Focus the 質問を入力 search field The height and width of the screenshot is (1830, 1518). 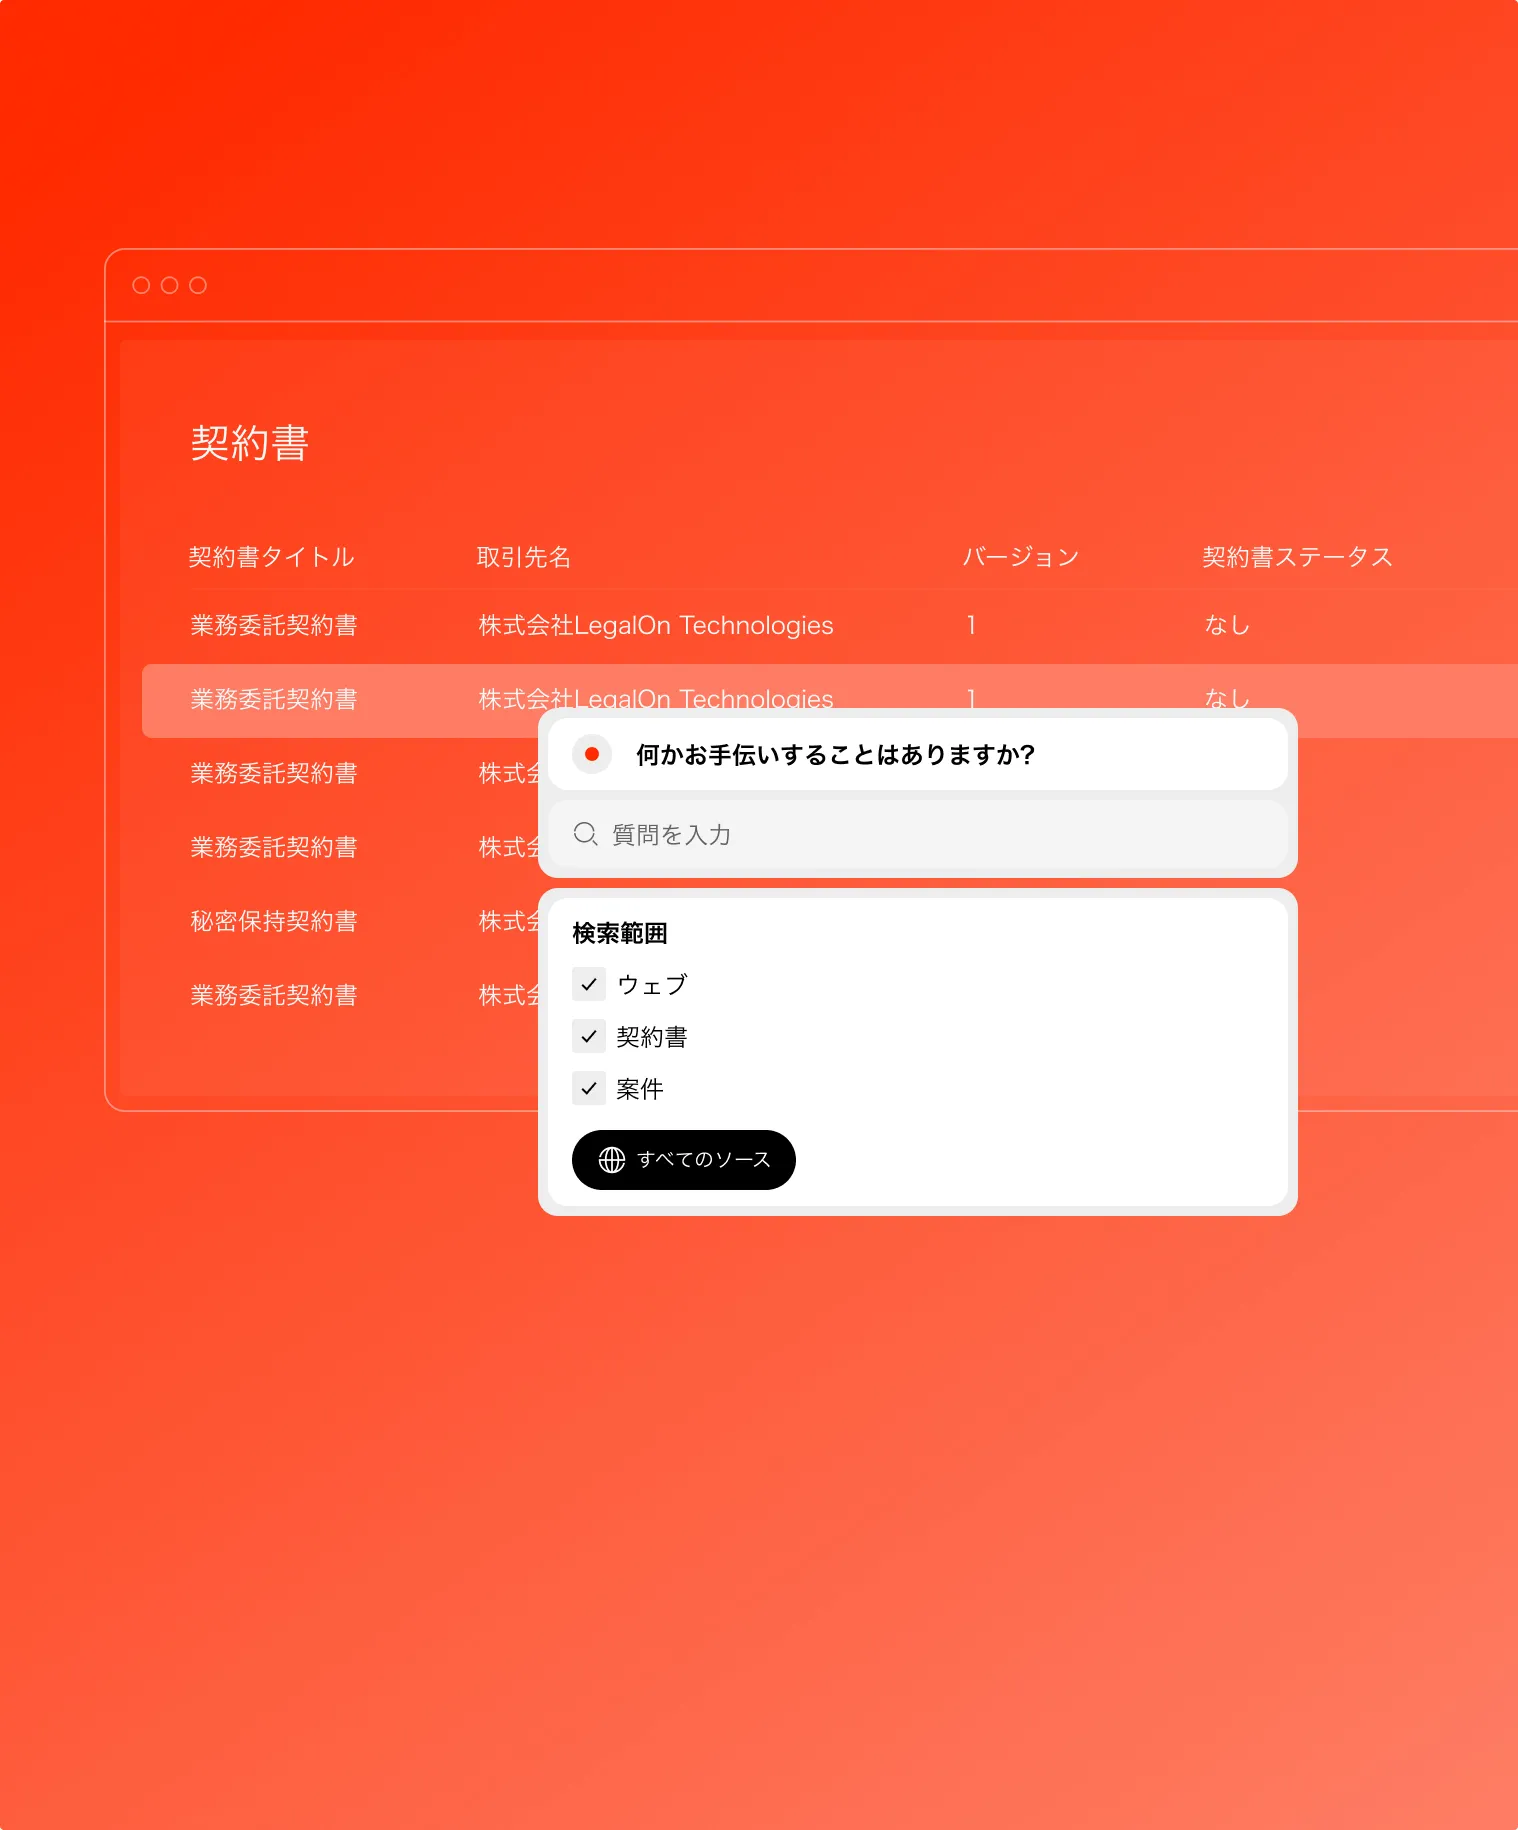coord(920,834)
